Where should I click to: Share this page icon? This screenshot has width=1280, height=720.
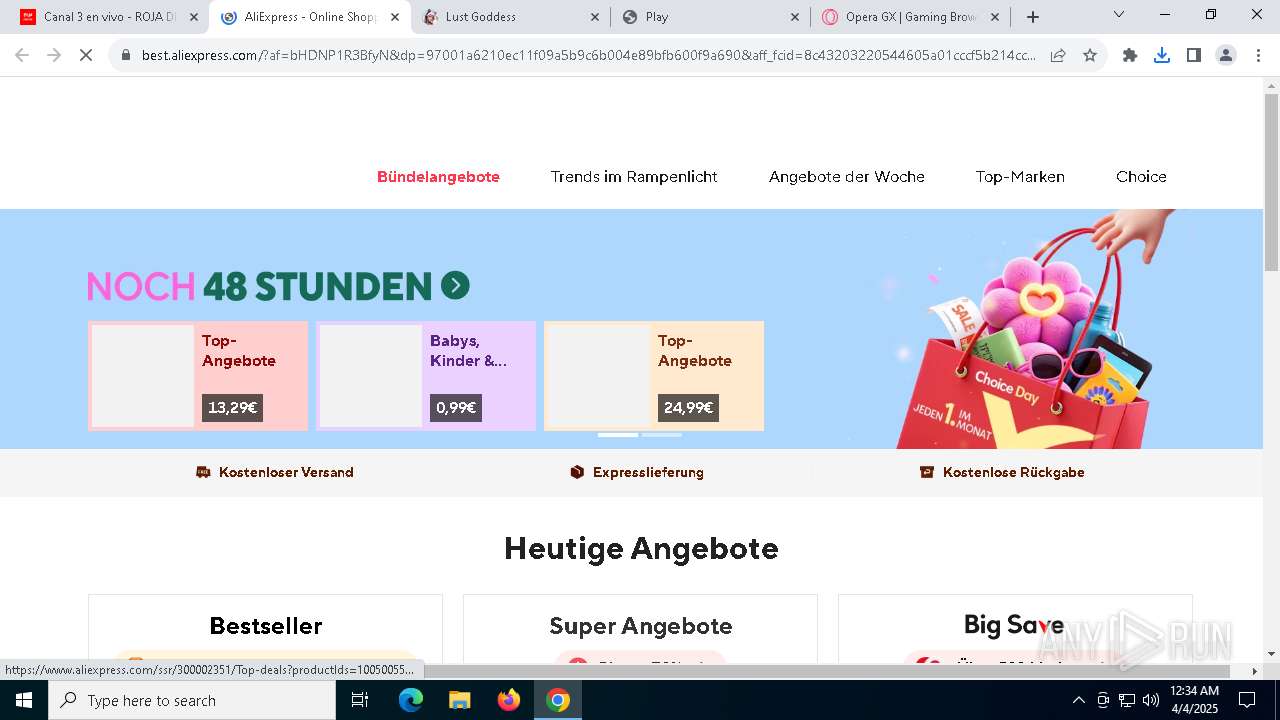coord(1058,55)
